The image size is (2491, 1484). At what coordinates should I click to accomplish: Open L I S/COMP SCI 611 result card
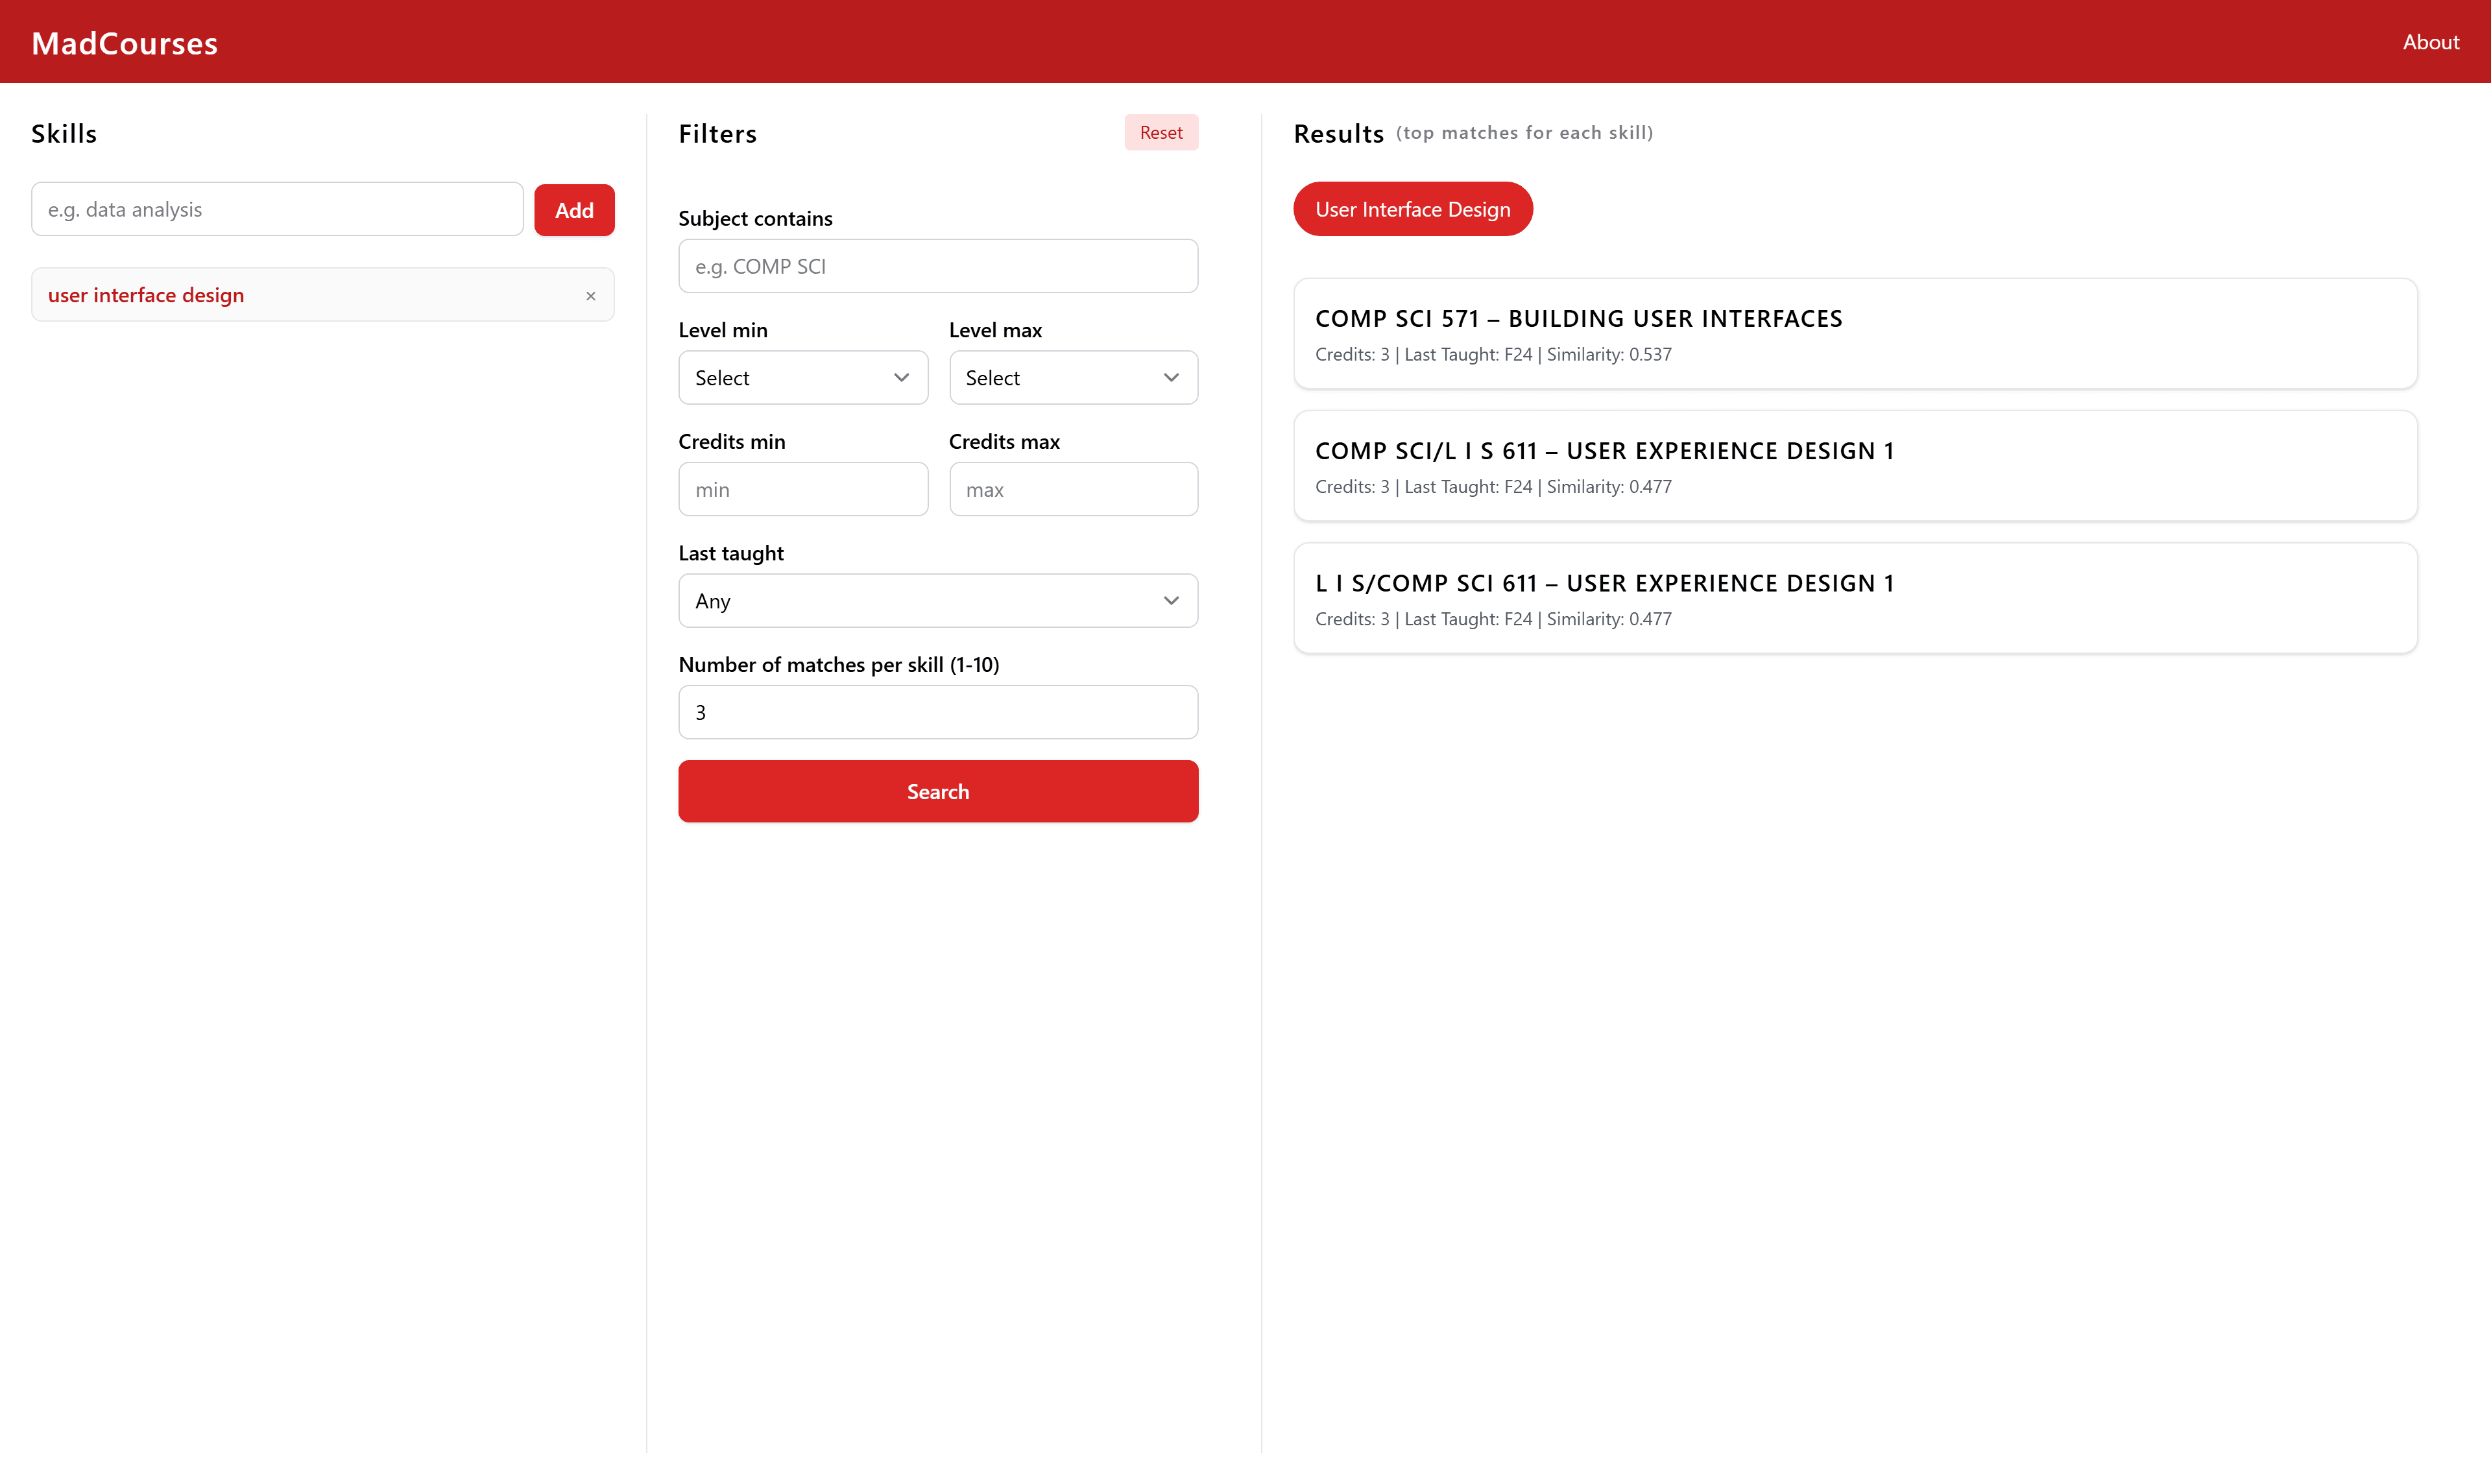(1854, 598)
